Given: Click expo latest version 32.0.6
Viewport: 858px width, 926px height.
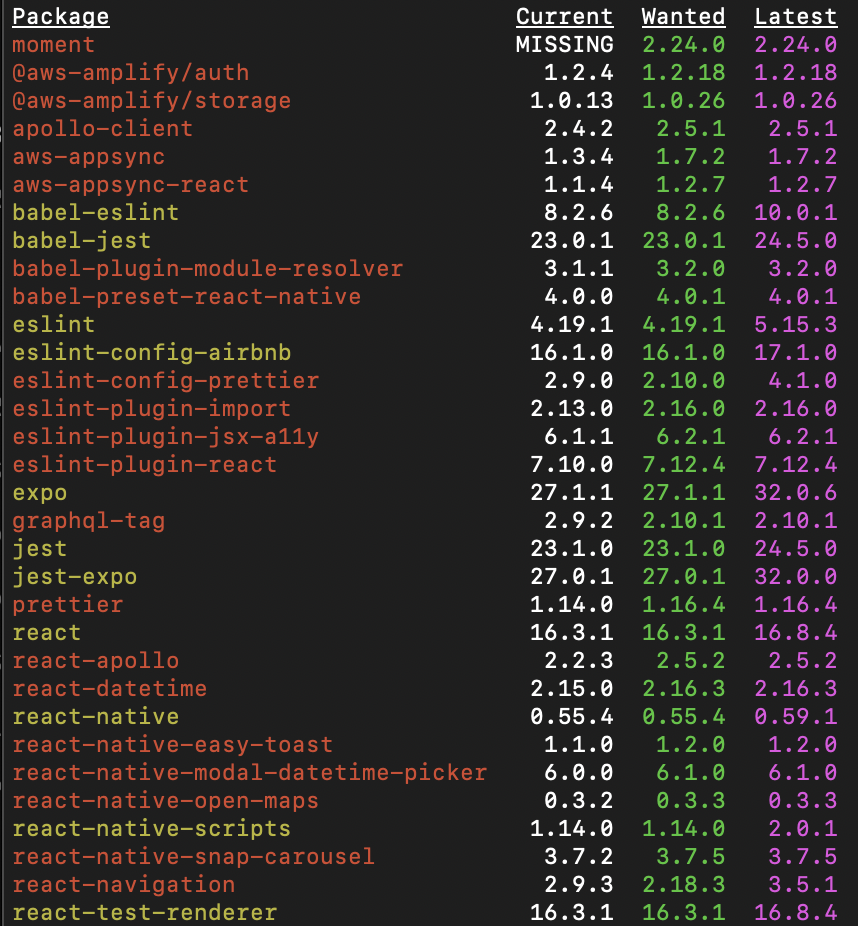Looking at the screenshot, I should point(795,493).
